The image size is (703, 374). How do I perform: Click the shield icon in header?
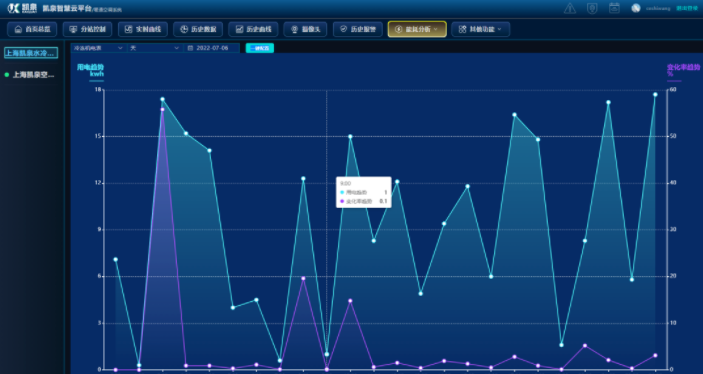pos(592,8)
